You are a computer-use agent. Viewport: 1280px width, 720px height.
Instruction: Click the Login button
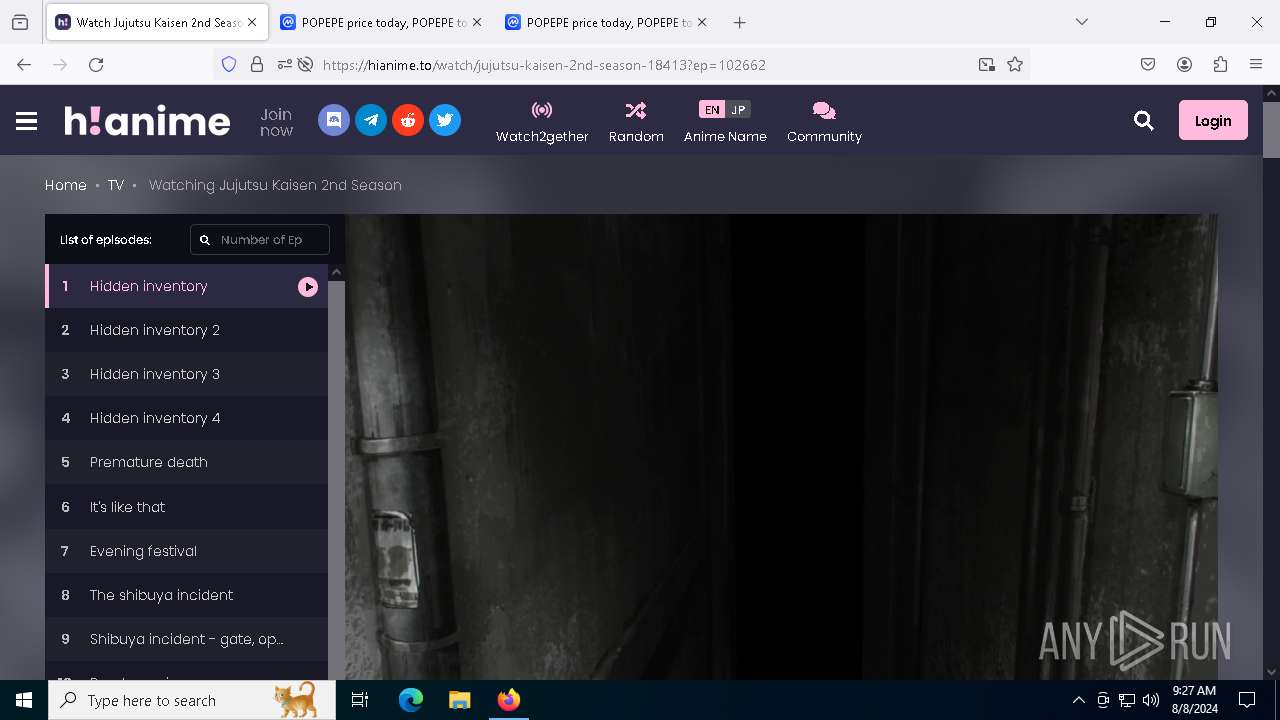1213,120
